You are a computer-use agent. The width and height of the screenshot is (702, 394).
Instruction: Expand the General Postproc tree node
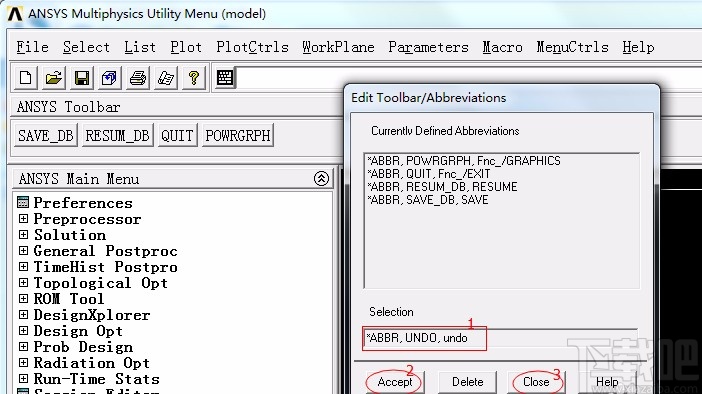[x=23, y=251]
